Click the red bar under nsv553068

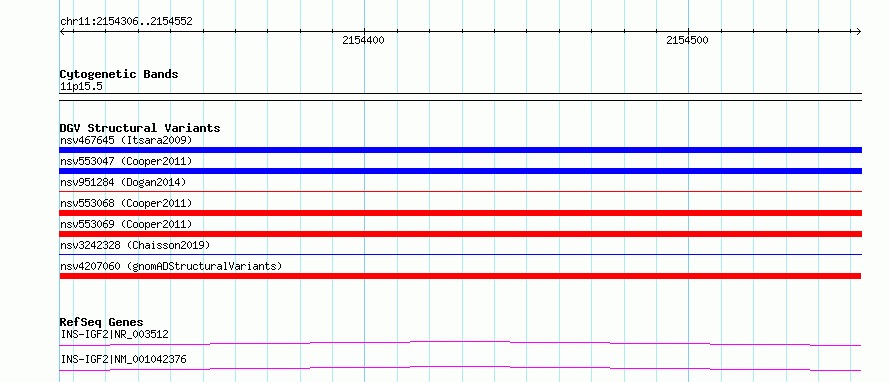(460, 213)
